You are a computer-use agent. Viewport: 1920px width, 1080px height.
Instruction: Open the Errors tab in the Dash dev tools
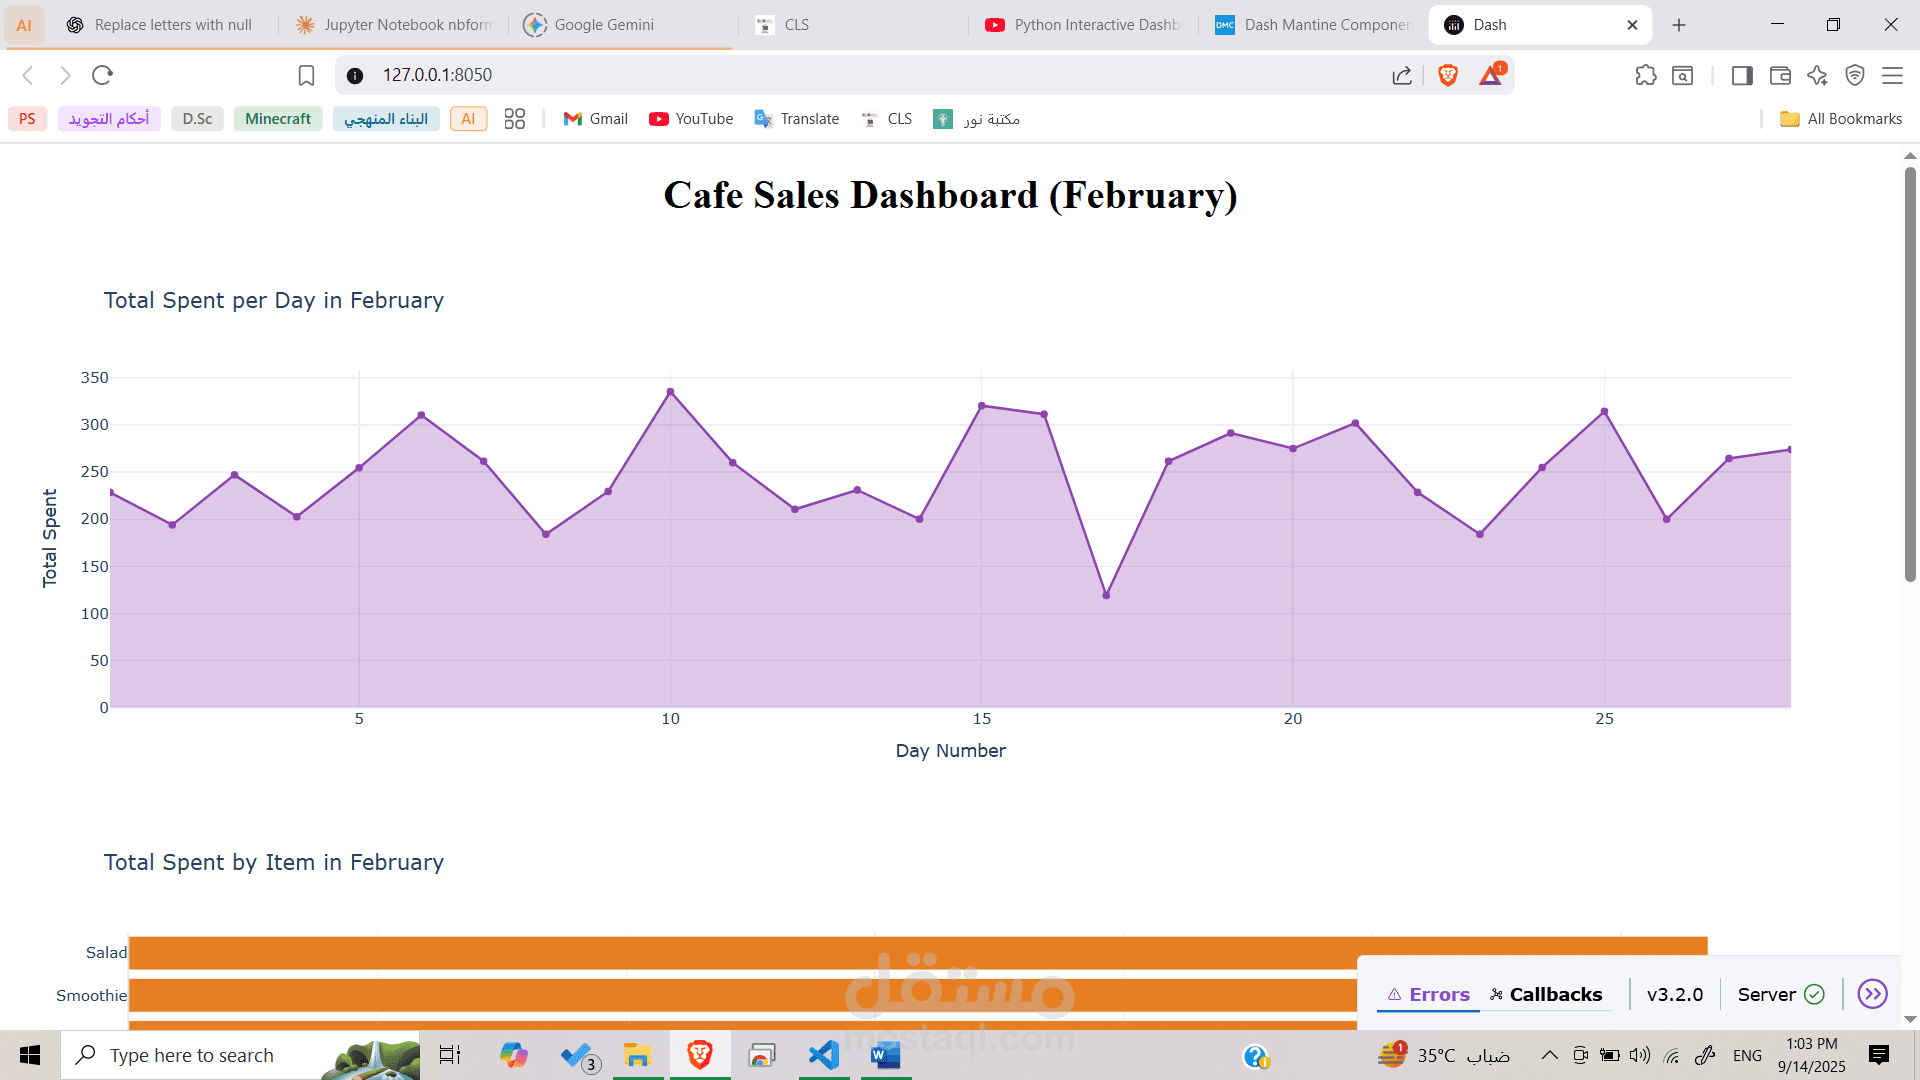1428,994
